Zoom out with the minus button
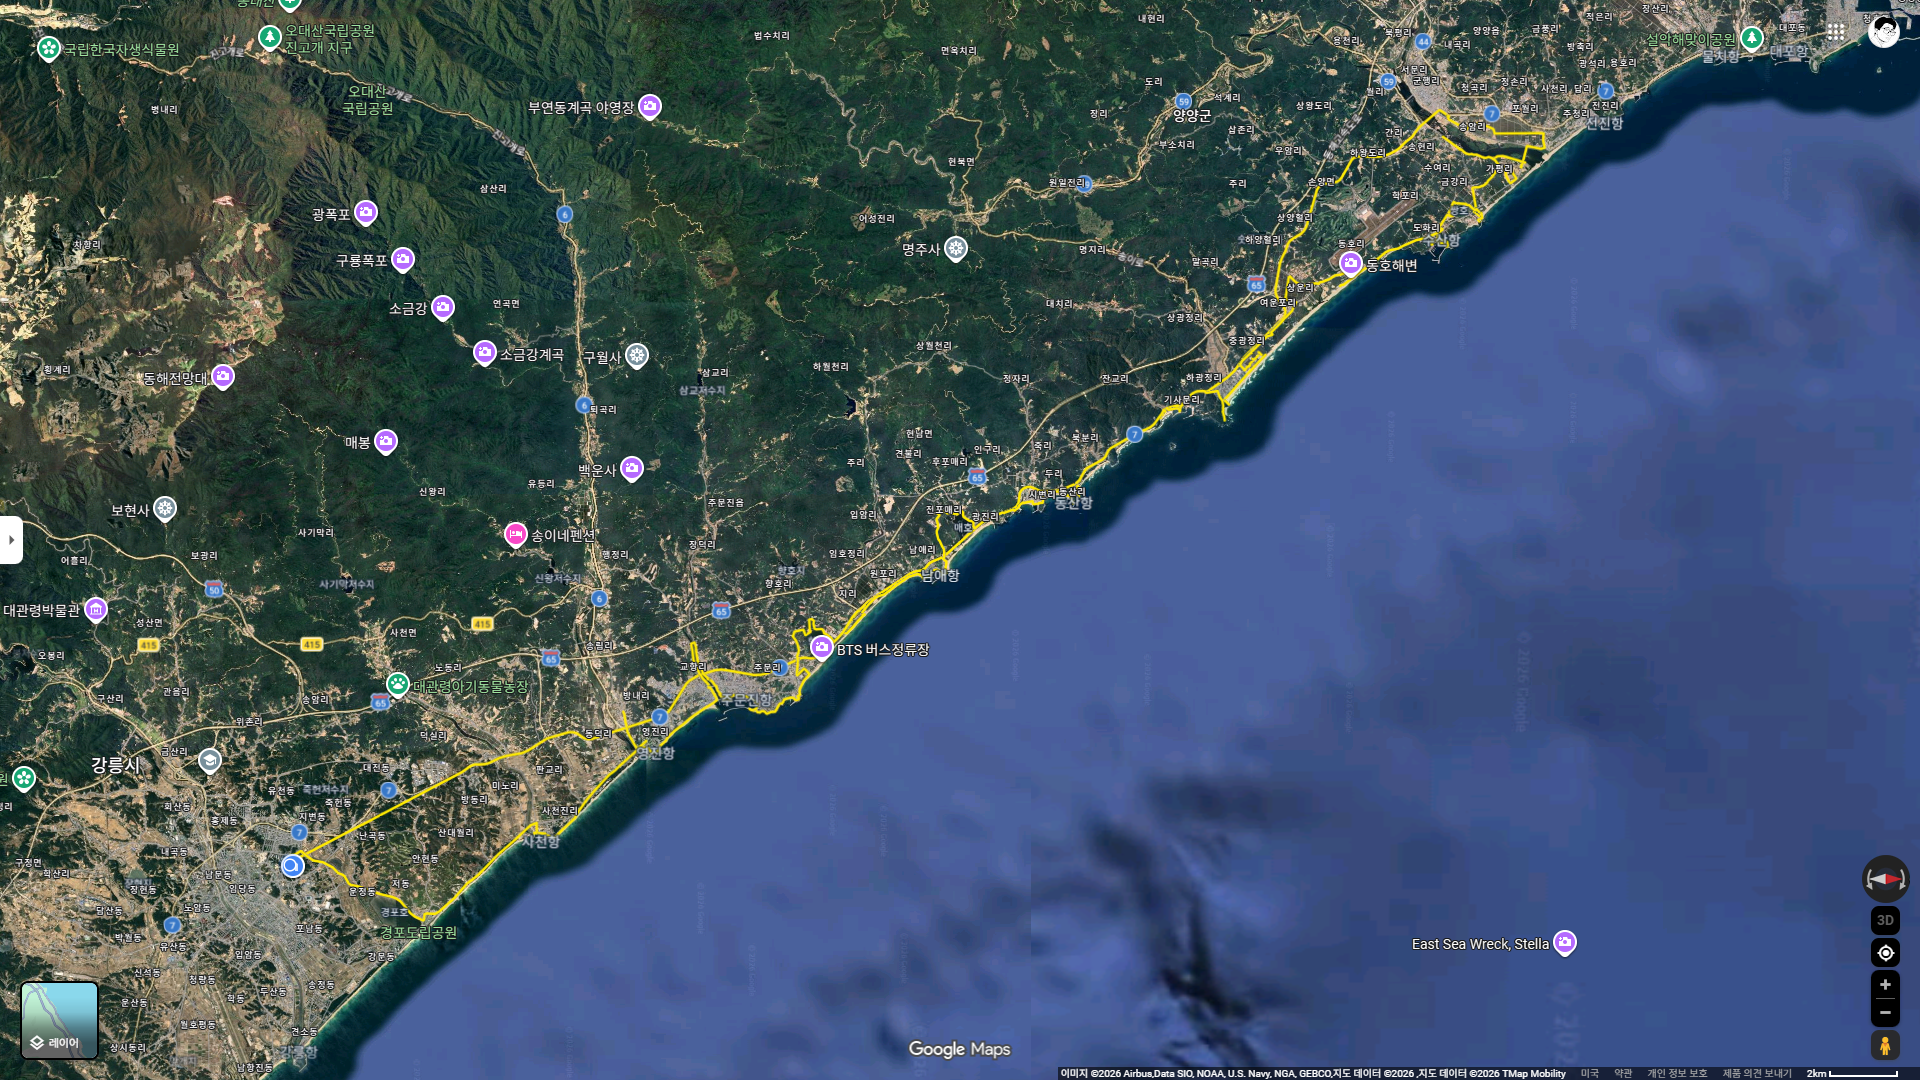 [1885, 1013]
